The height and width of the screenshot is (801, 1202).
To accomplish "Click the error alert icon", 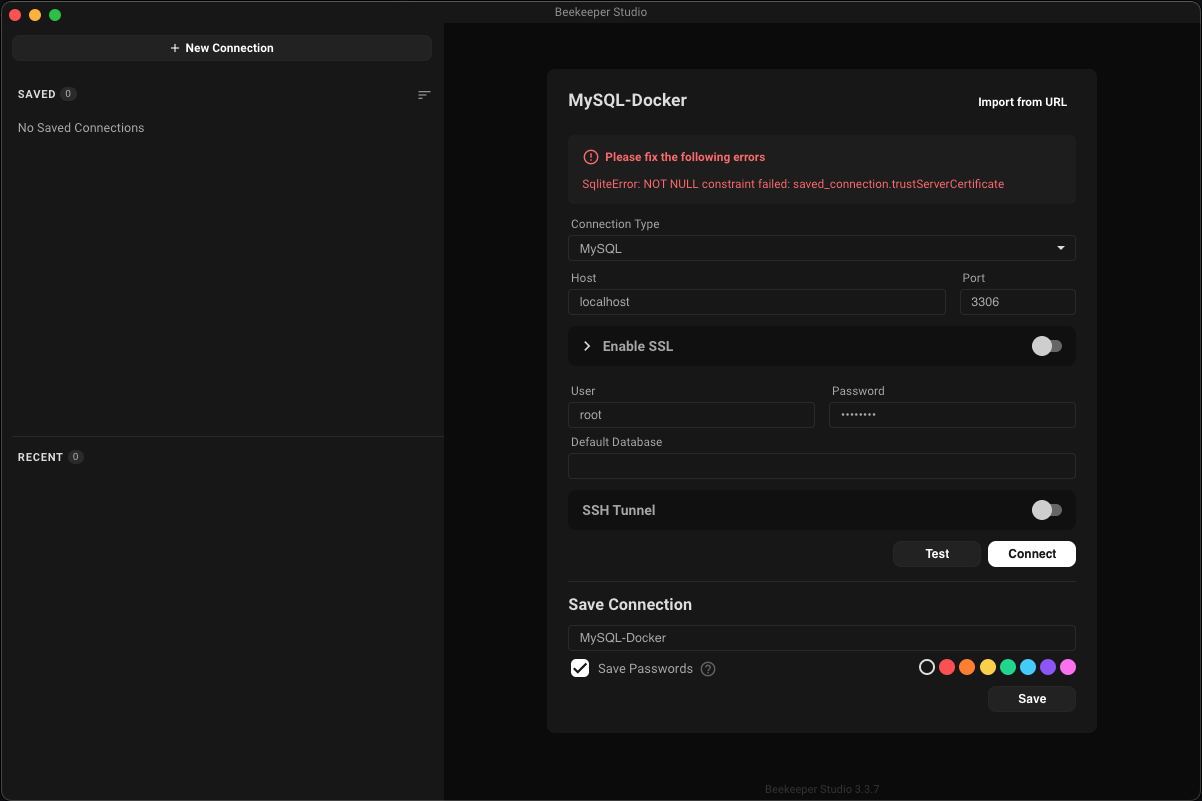I will tap(591, 157).
